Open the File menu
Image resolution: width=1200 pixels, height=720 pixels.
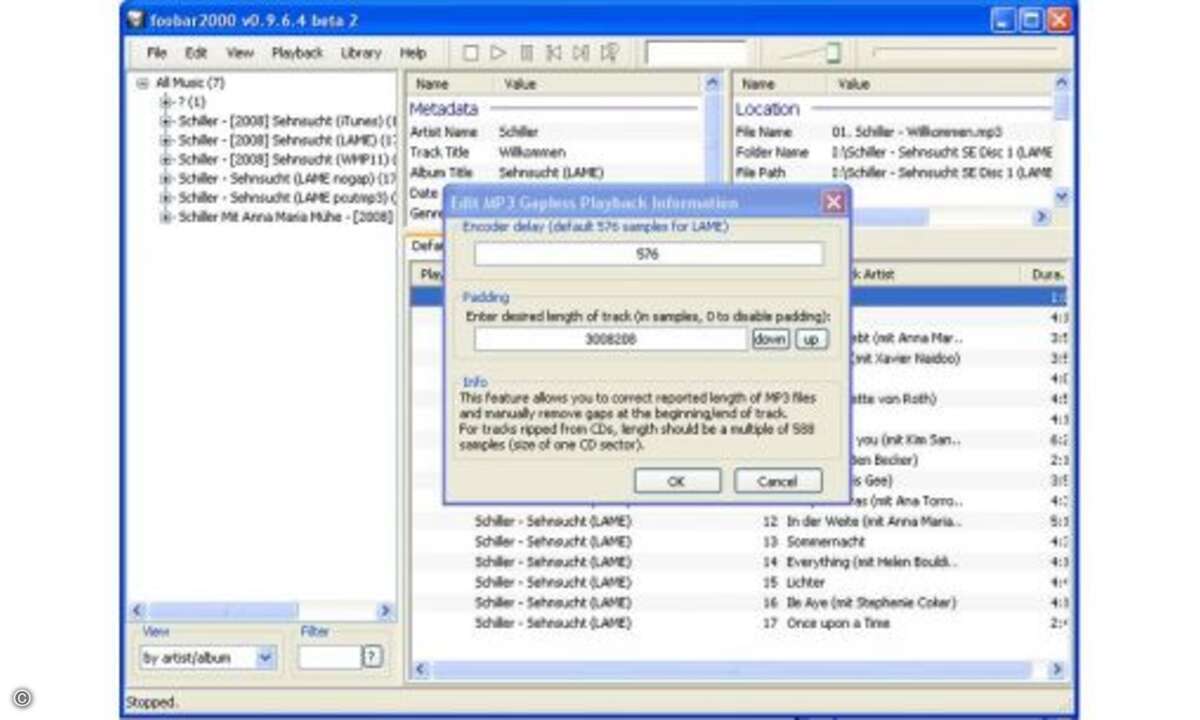click(157, 53)
